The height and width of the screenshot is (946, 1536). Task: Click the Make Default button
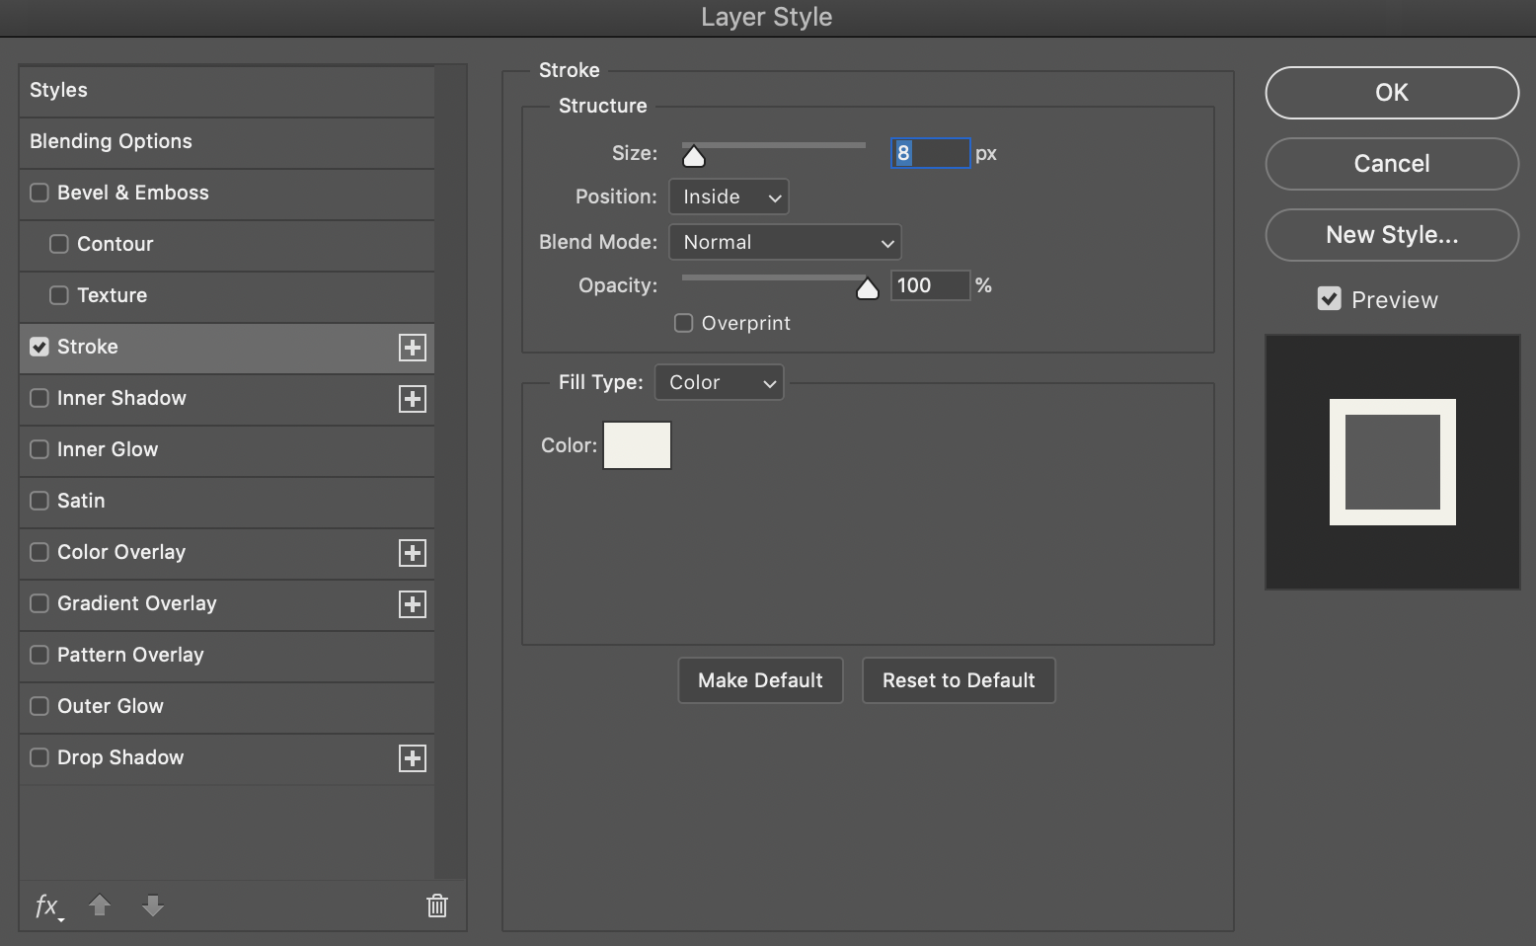pos(760,680)
